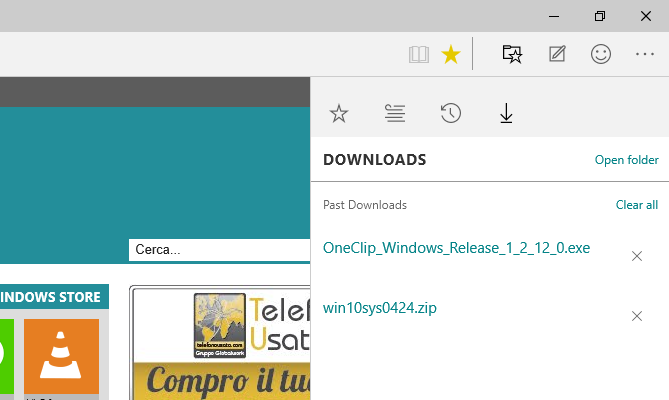Switch to Reading list tab
The width and height of the screenshot is (669, 400).
pyautogui.click(x=395, y=113)
